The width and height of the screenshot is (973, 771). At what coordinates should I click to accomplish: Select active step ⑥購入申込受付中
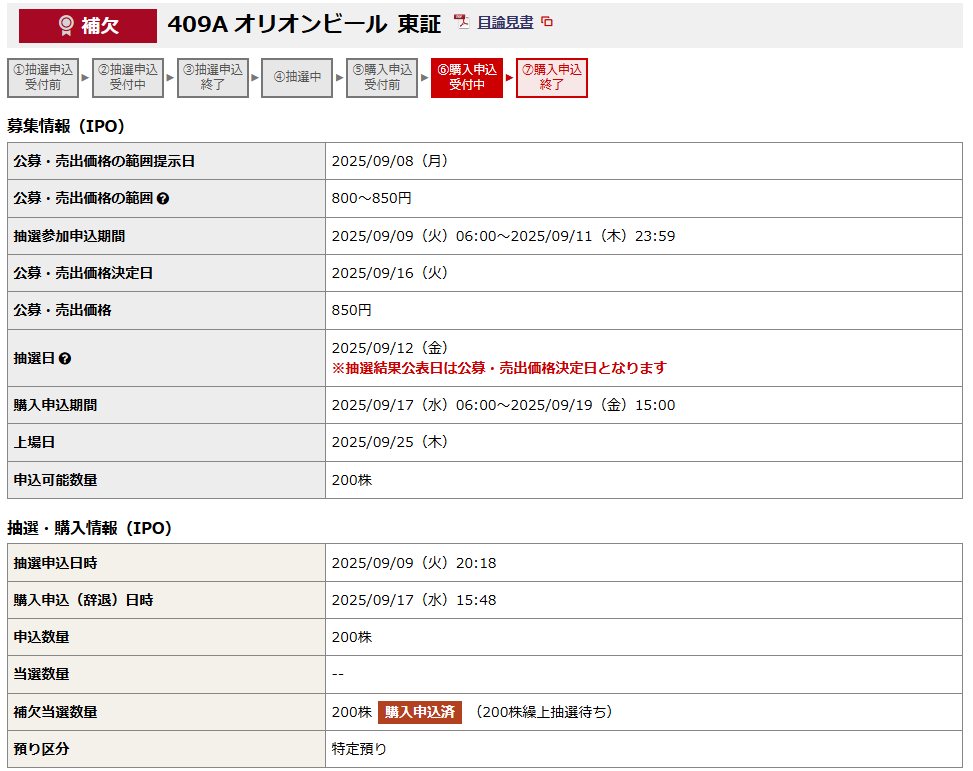pos(467,78)
